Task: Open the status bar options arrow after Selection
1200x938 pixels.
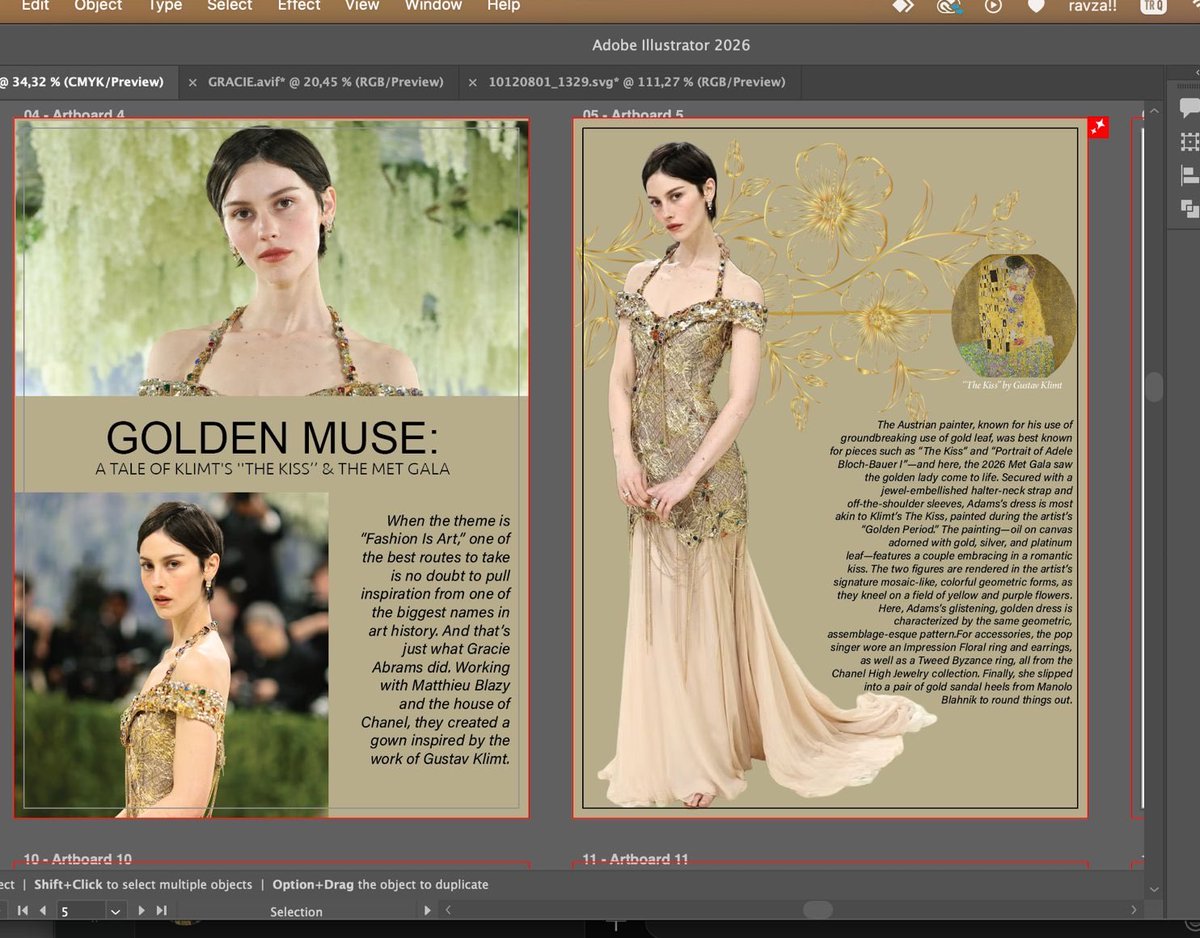Action: click(x=428, y=911)
